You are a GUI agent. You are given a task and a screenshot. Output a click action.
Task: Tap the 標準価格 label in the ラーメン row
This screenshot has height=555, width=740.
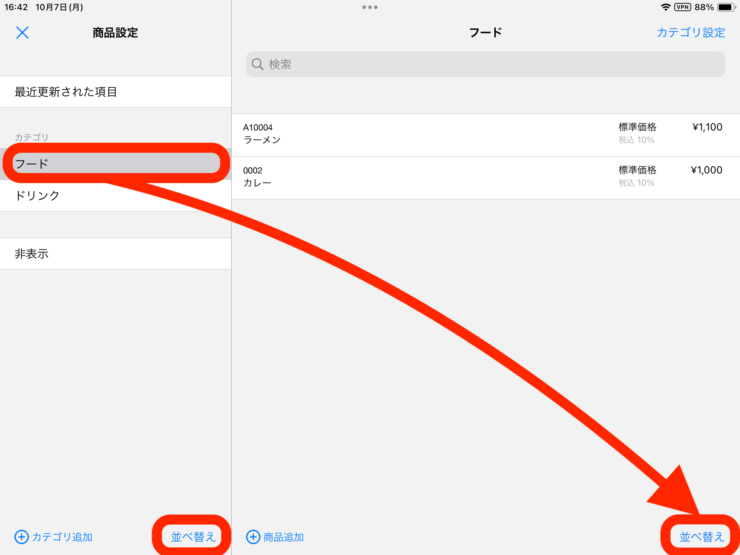[x=638, y=127]
